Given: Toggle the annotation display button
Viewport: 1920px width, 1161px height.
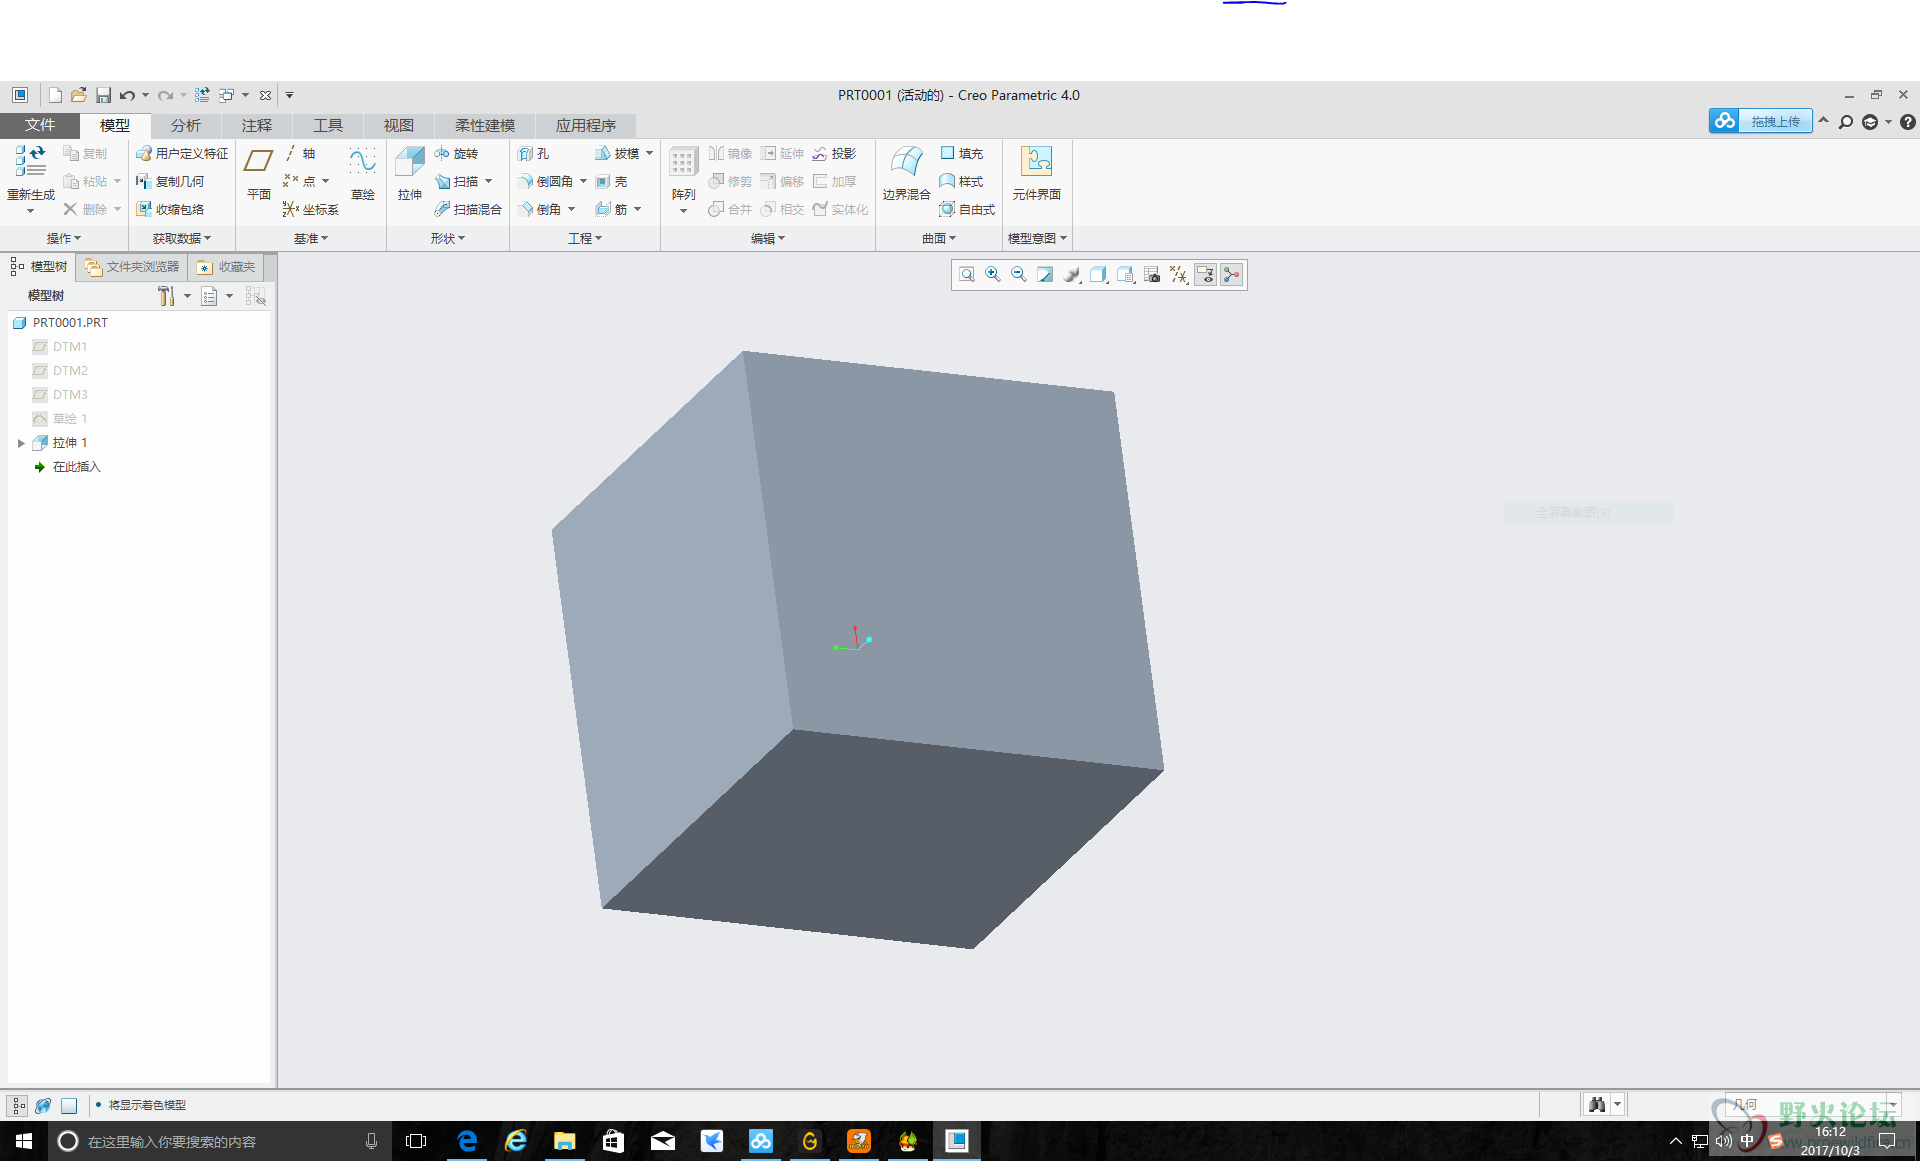Looking at the screenshot, I should 1205,275.
